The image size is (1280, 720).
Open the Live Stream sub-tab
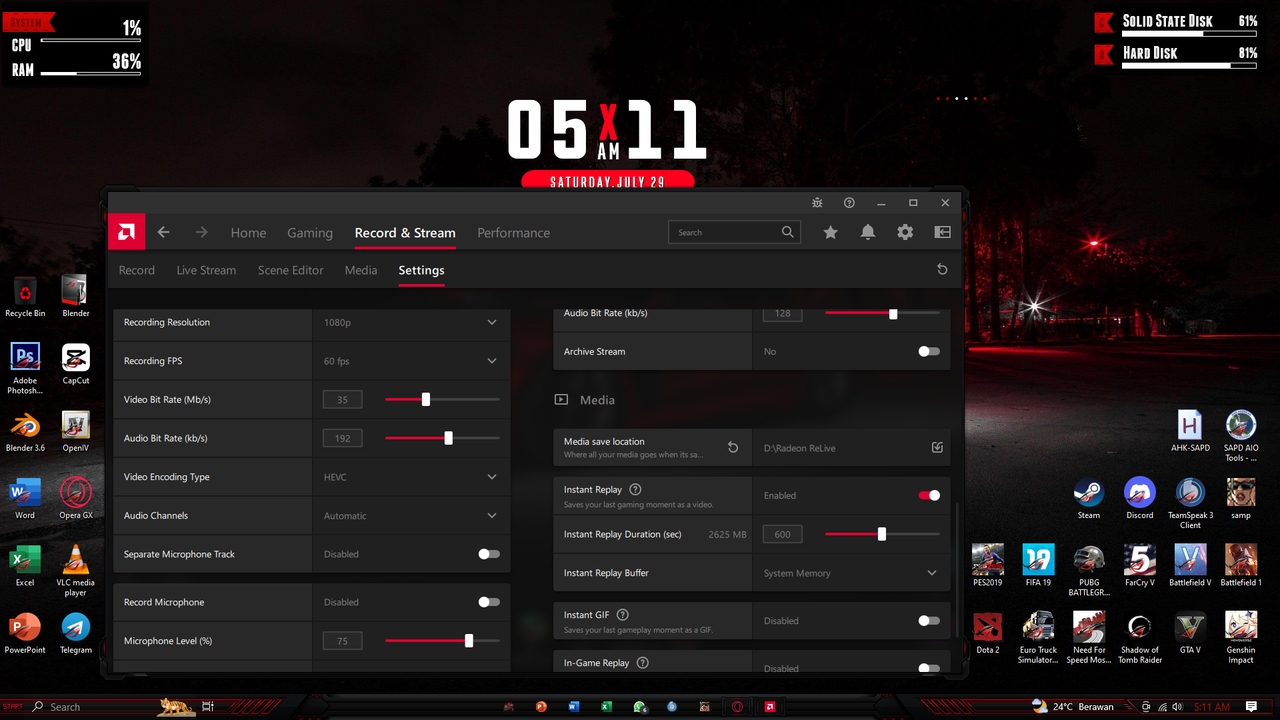tap(206, 270)
